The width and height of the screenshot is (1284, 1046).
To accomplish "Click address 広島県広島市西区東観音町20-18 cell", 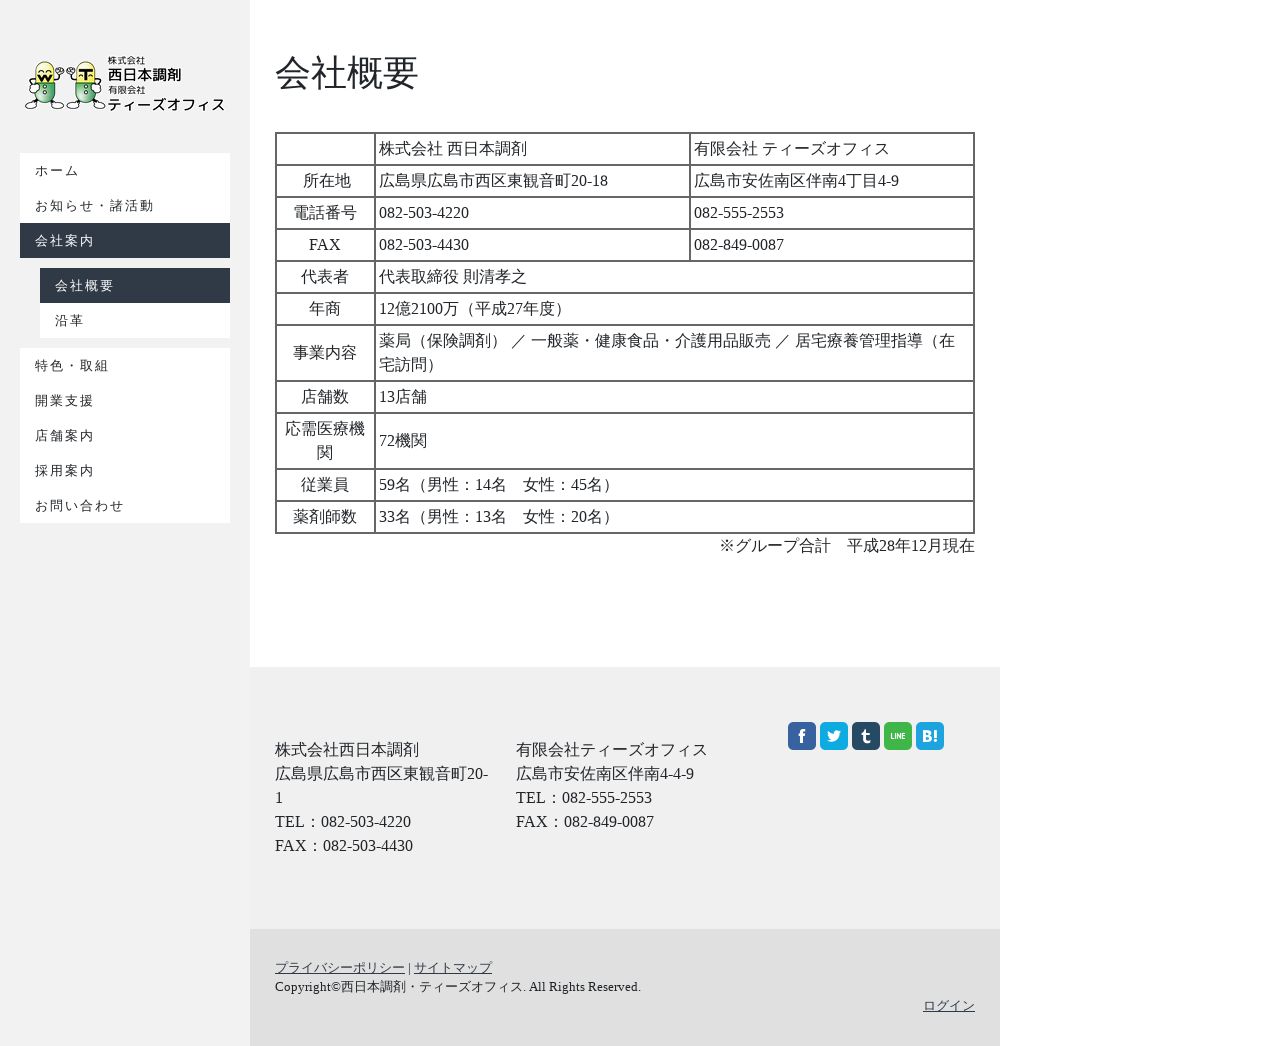I will 532,181.
